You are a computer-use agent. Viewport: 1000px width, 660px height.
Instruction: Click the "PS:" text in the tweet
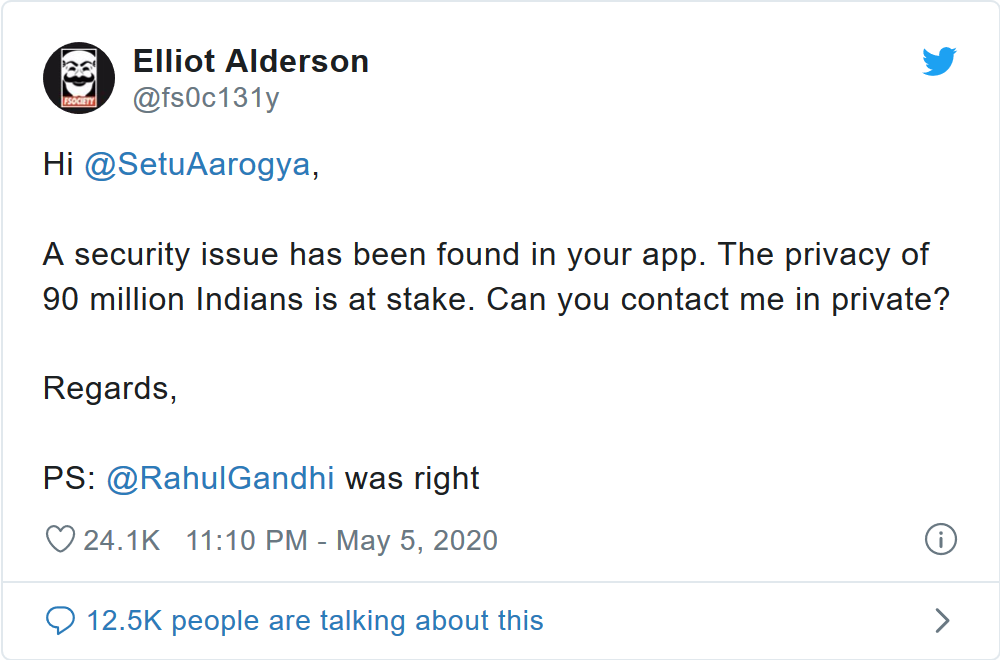coord(69,478)
